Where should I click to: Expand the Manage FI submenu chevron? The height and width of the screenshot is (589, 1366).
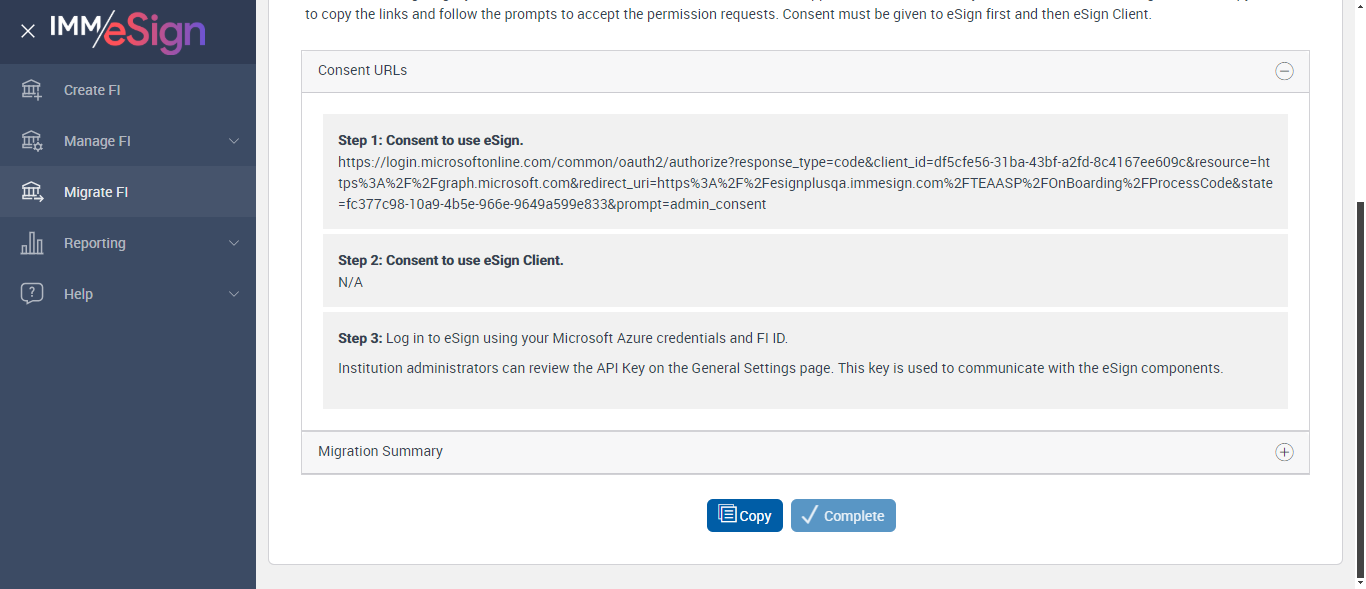pos(234,141)
